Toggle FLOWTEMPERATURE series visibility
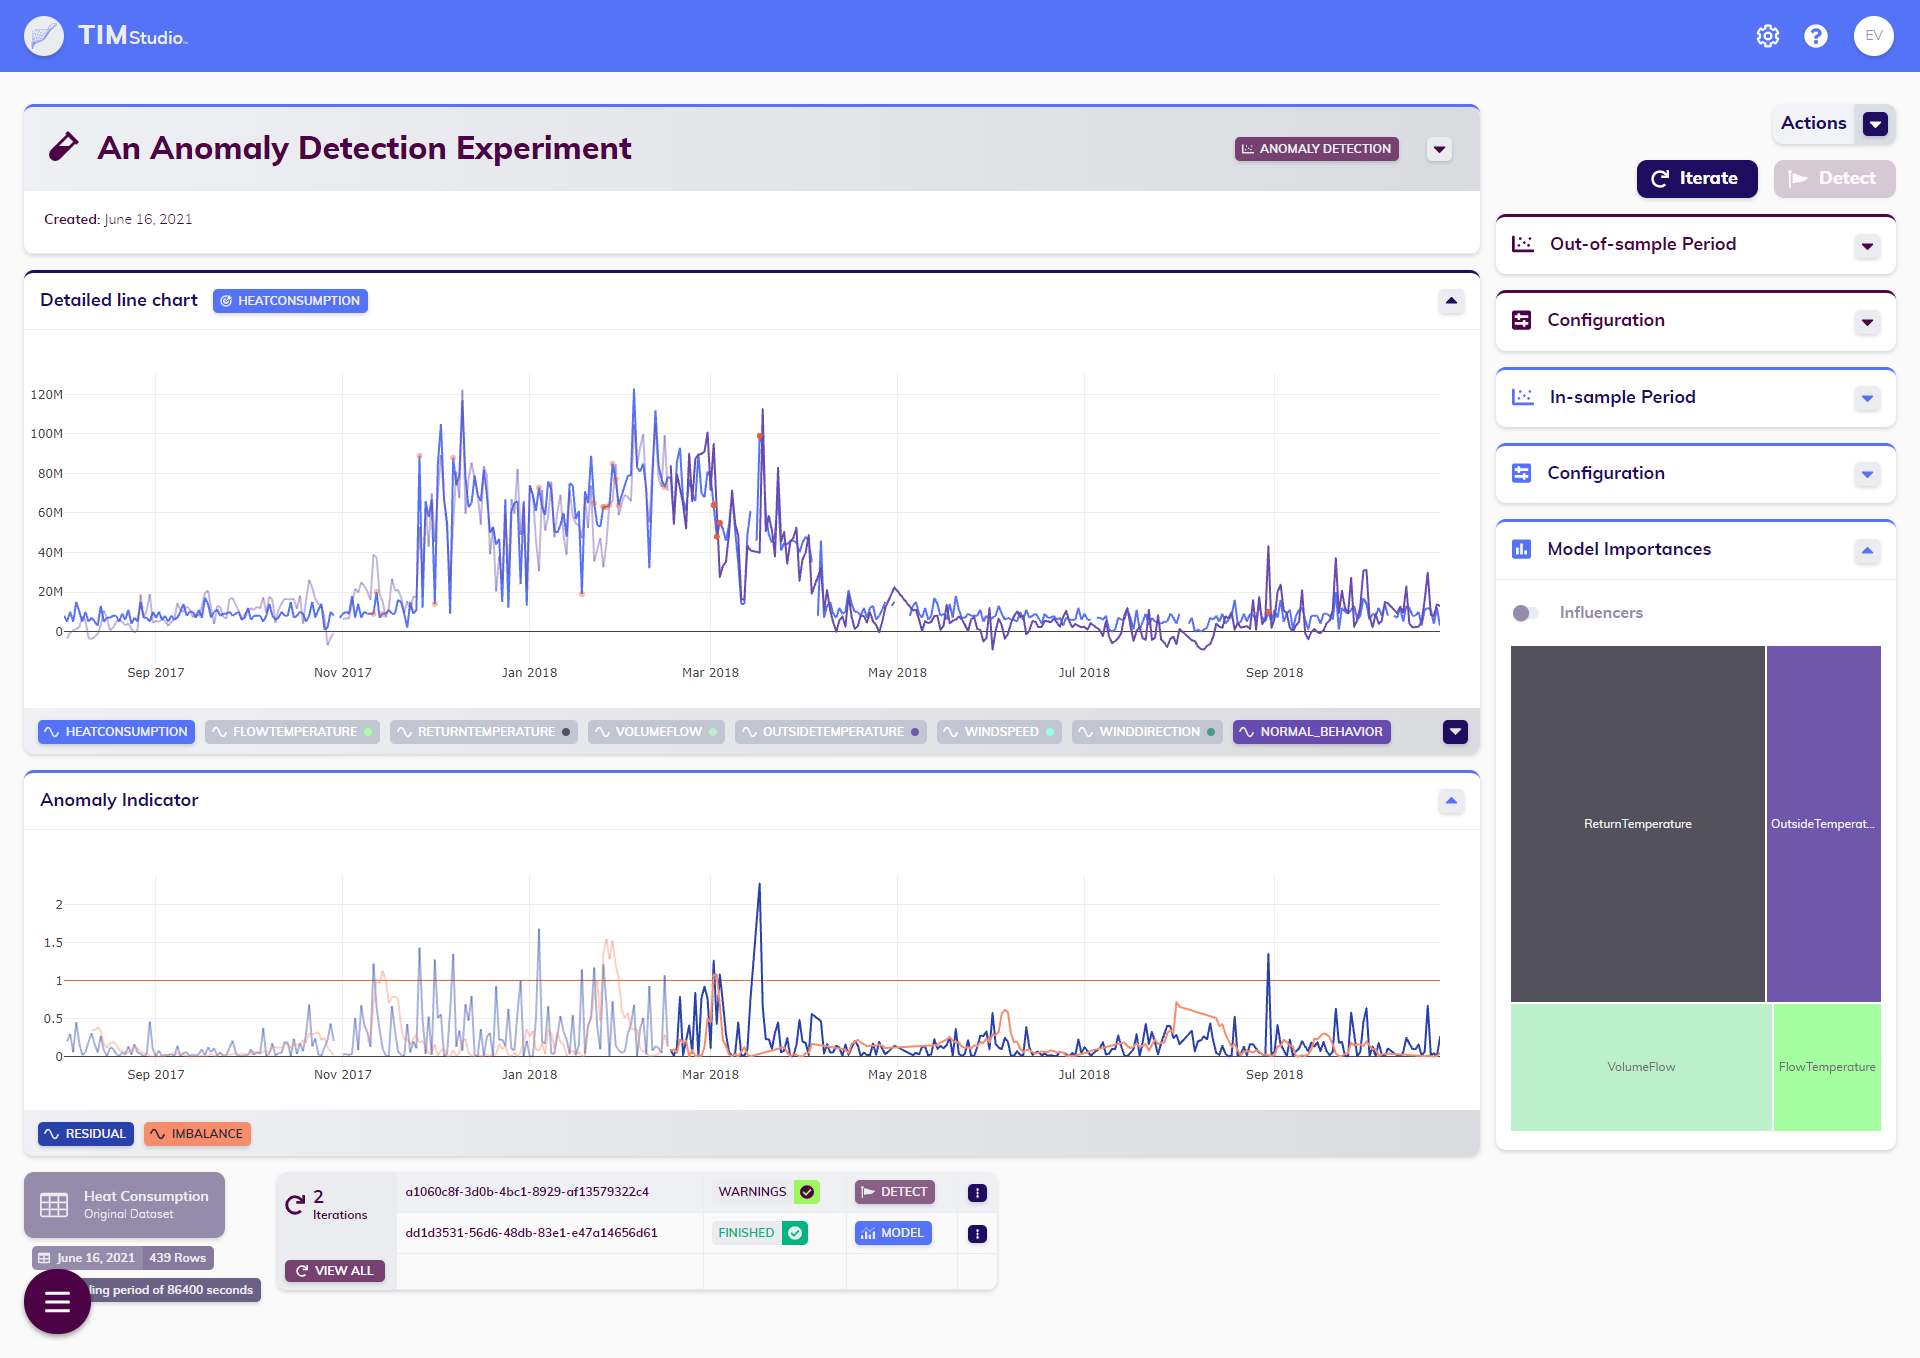 [x=292, y=732]
